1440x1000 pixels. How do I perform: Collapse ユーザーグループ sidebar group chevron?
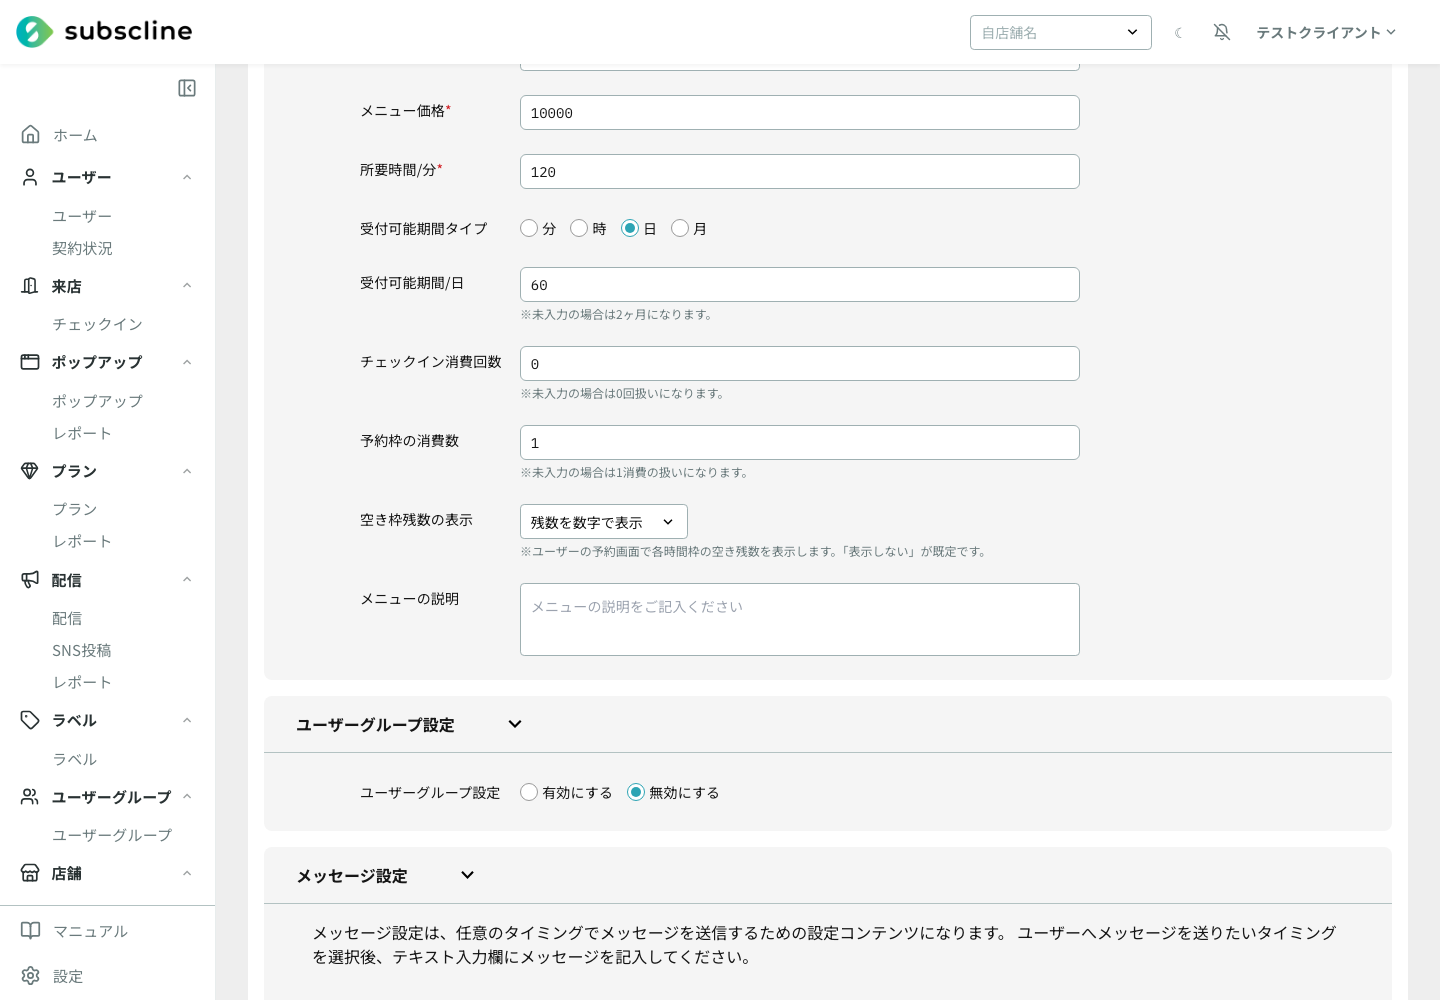(187, 797)
